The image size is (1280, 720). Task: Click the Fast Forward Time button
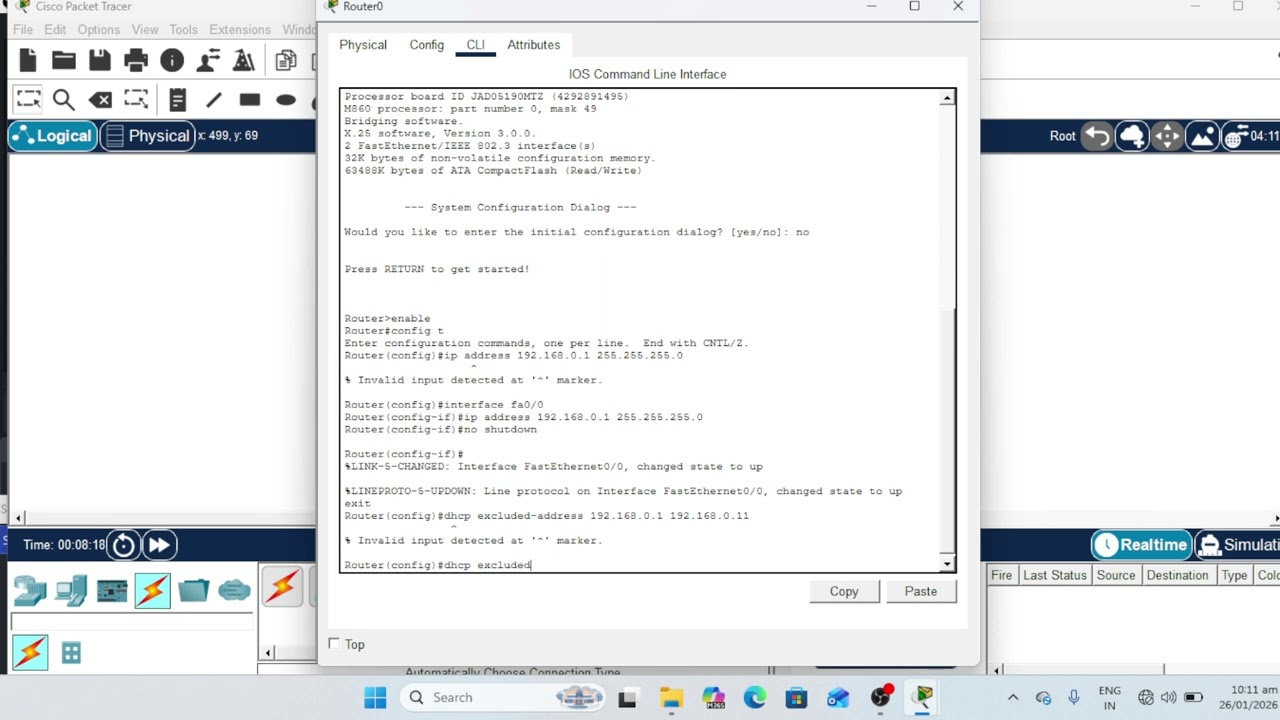pyautogui.click(x=159, y=545)
